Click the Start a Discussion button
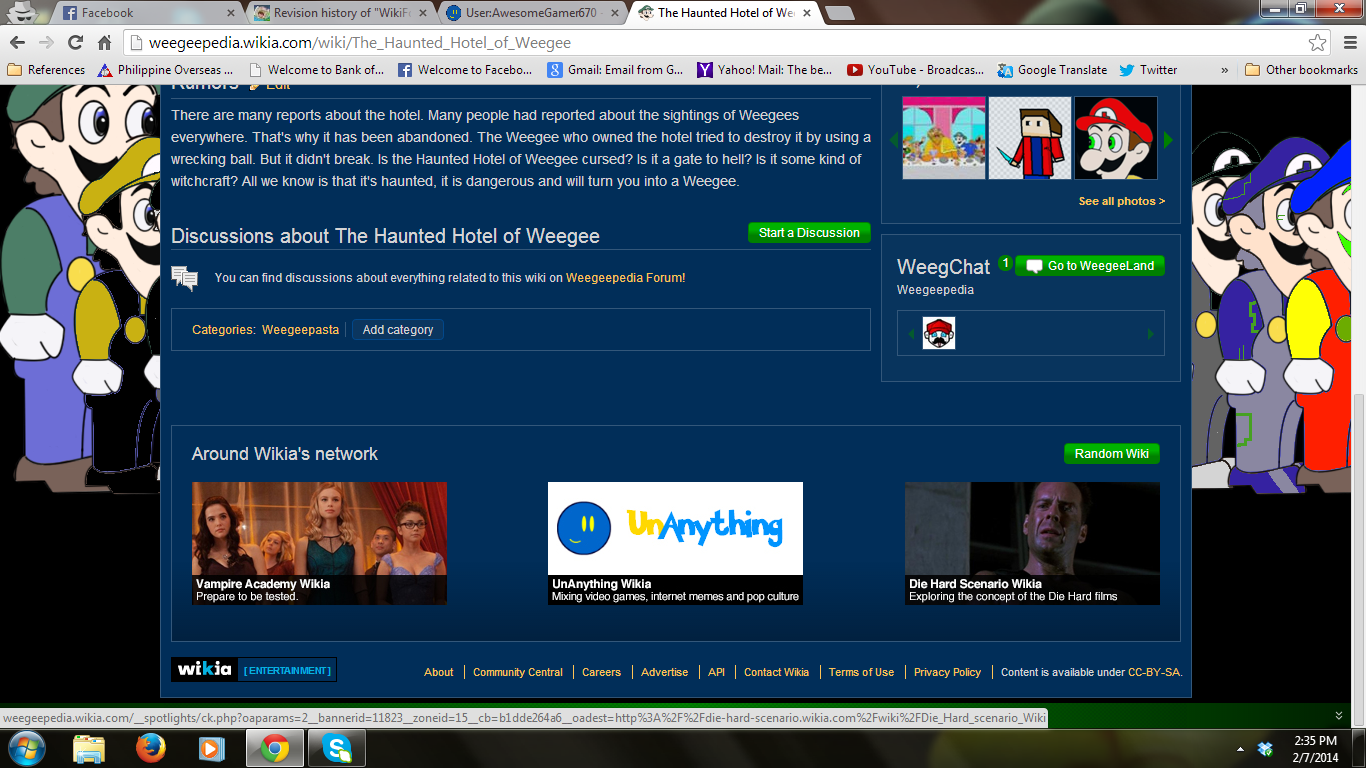The height and width of the screenshot is (768, 1366). click(x=809, y=233)
